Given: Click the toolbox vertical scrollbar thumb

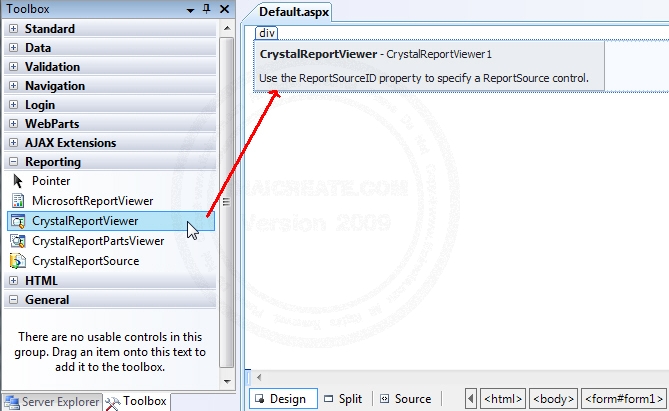Looking at the screenshot, I should tap(227, 202).
